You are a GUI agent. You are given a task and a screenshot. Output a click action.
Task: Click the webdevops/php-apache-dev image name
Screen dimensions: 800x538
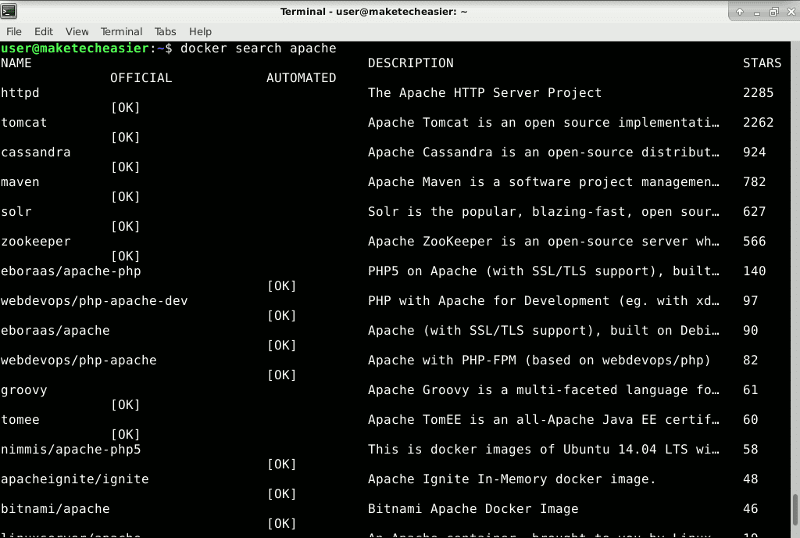pyautogui.click(x=94, y=301)
